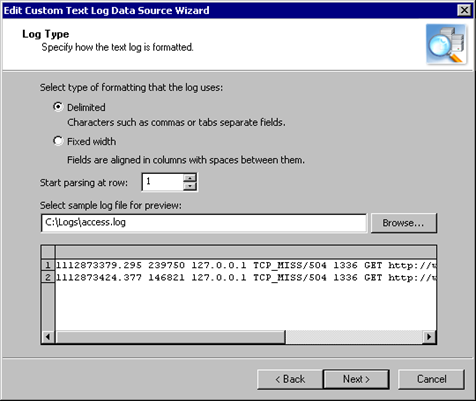Select preview row 2 header
The image size is (476, 401).
coord(48,277)
